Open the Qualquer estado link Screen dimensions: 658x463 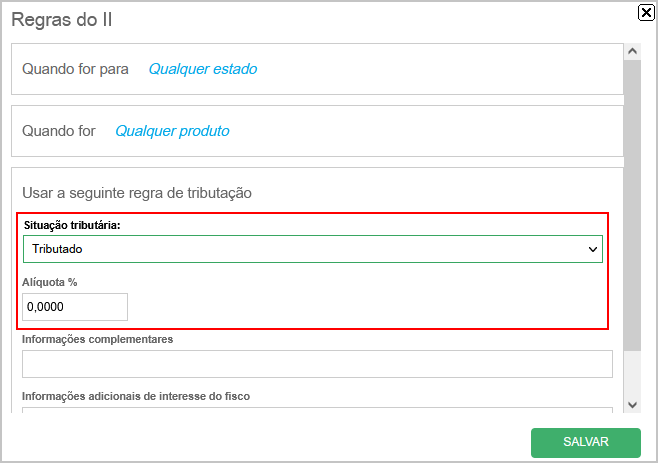coord(203,69)
